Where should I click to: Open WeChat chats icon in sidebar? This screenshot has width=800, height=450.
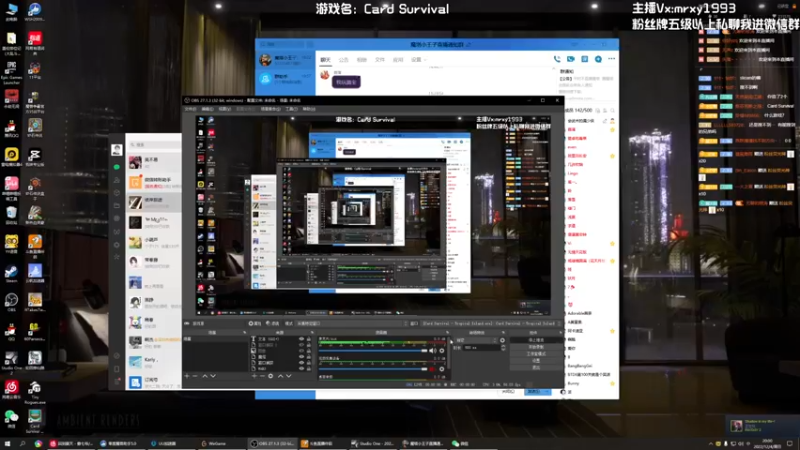click(x=117, y=167)
